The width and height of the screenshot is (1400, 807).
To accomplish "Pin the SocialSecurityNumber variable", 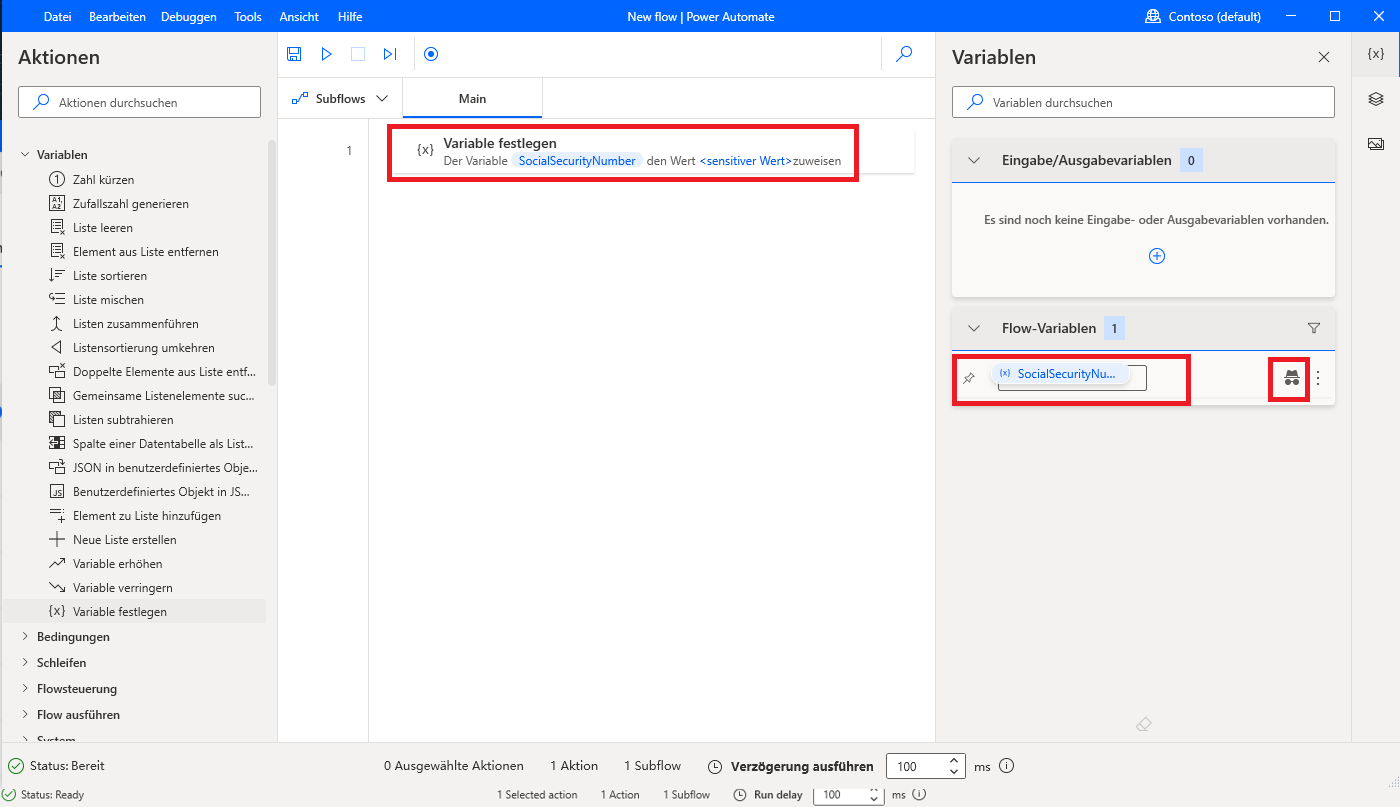I will [x=968, y=379].
